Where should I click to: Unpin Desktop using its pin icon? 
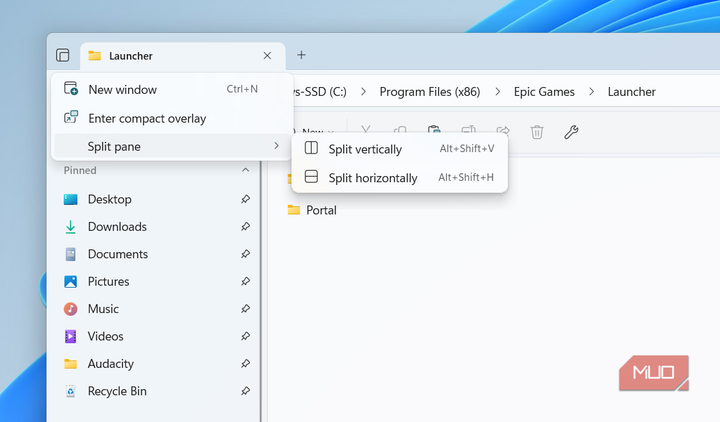[245, 199]
